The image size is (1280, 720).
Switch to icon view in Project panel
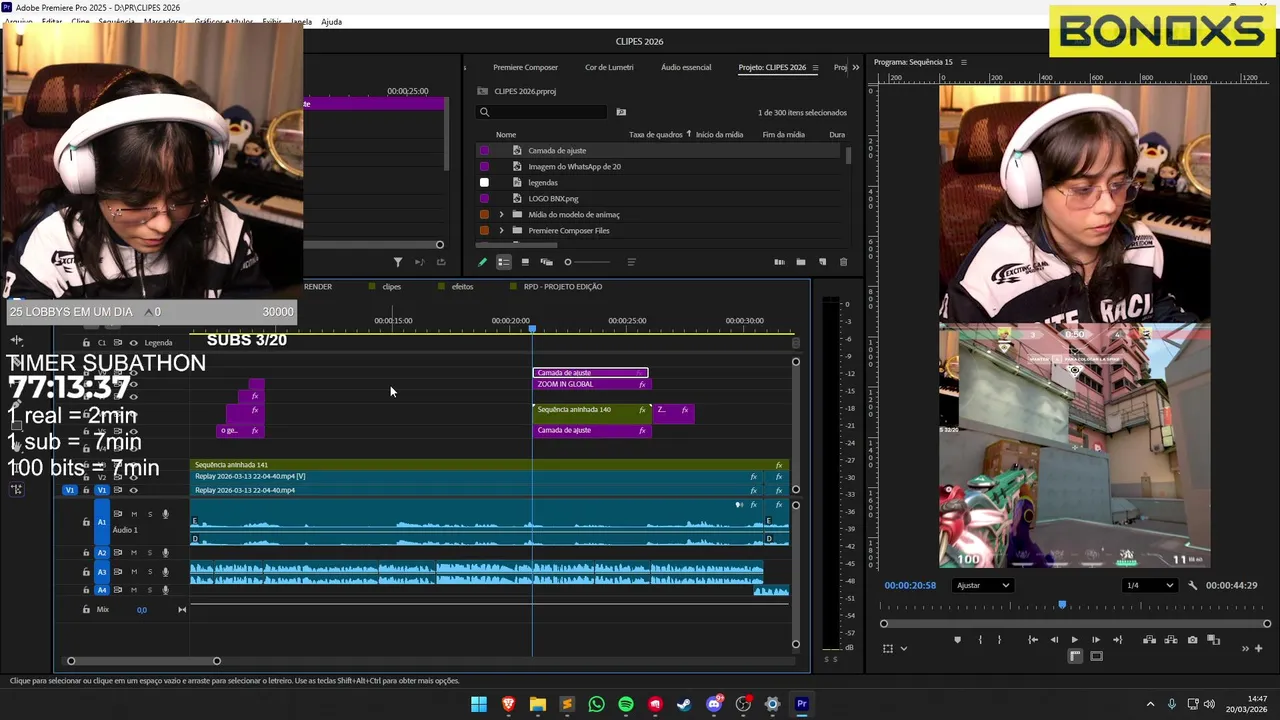(x=525, y=262)
